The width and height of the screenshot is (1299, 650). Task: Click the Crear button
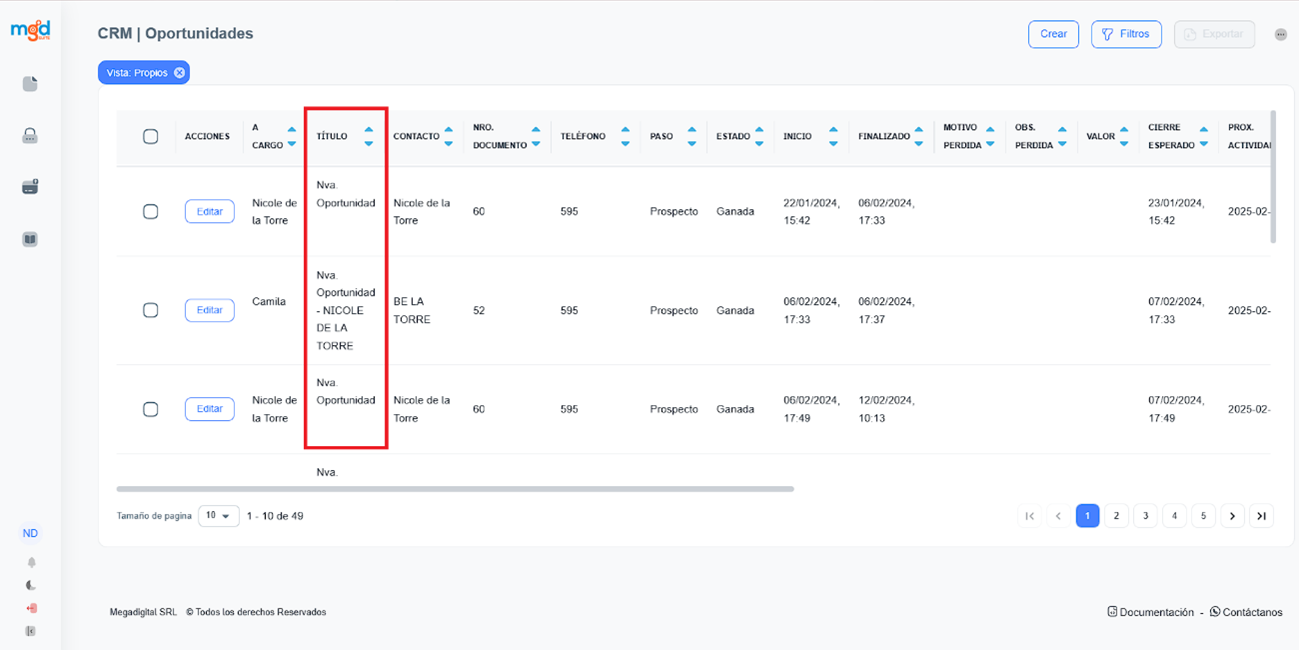tap(1053, 34)
